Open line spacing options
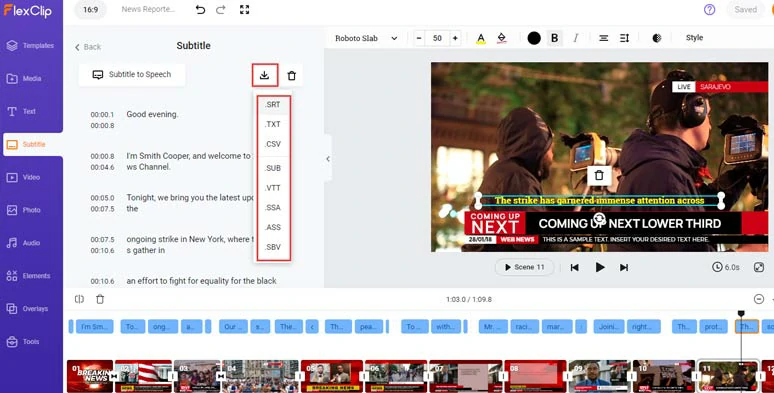 [624, 38]
